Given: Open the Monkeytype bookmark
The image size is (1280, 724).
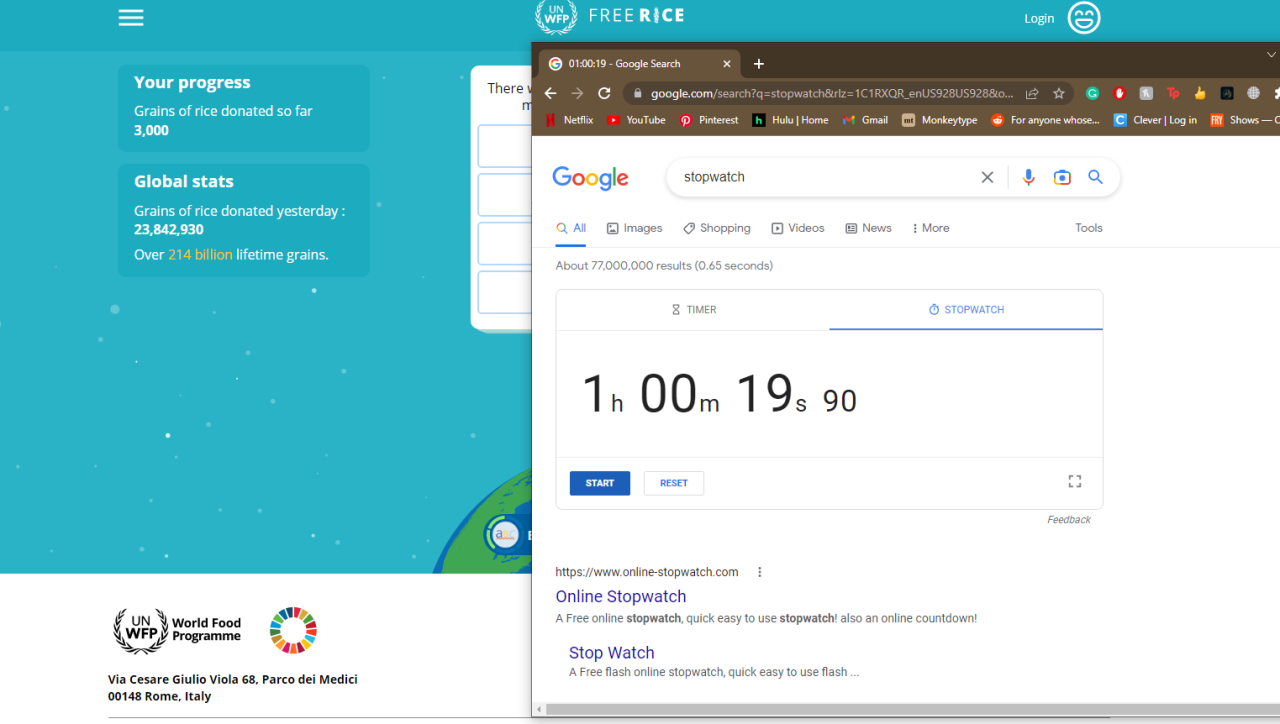Looking at the screenshot, I should pos(939,120).
